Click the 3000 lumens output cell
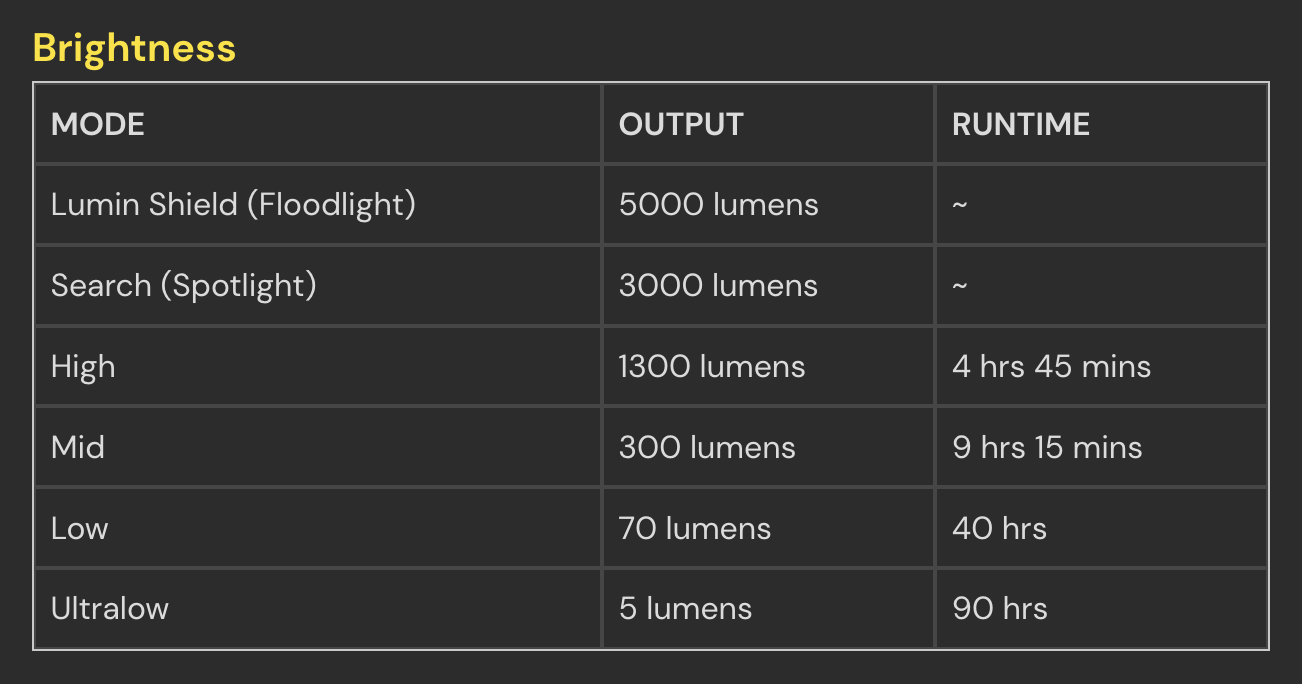The width and height of the screenshot is (1302, 684). 768,286
